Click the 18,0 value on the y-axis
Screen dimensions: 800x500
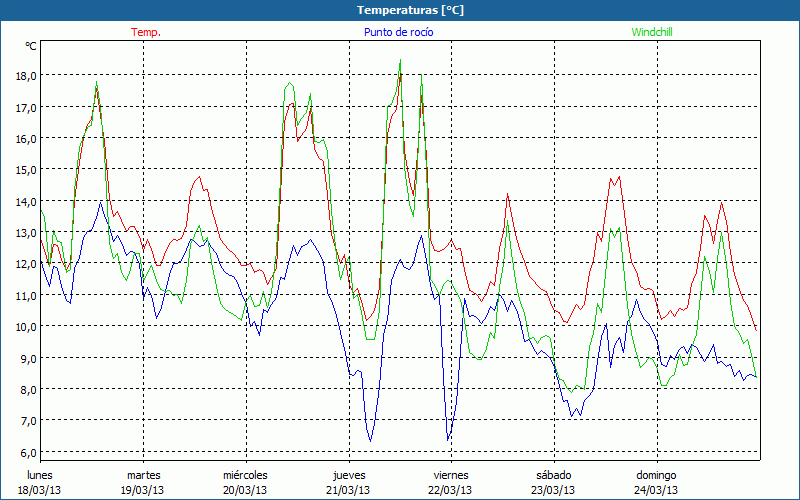[x=24, y=75]
